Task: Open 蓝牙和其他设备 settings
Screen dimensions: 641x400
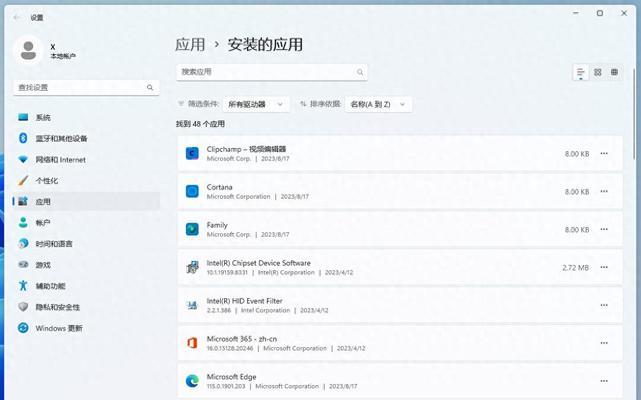Action: [x=86, y=138]
